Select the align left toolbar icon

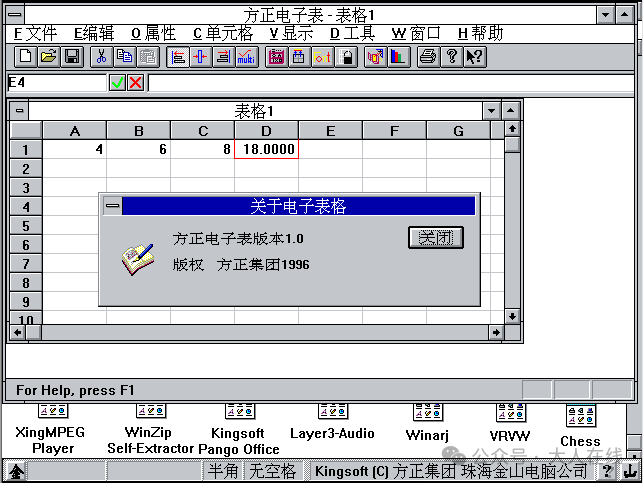click(x=178, y=57)
